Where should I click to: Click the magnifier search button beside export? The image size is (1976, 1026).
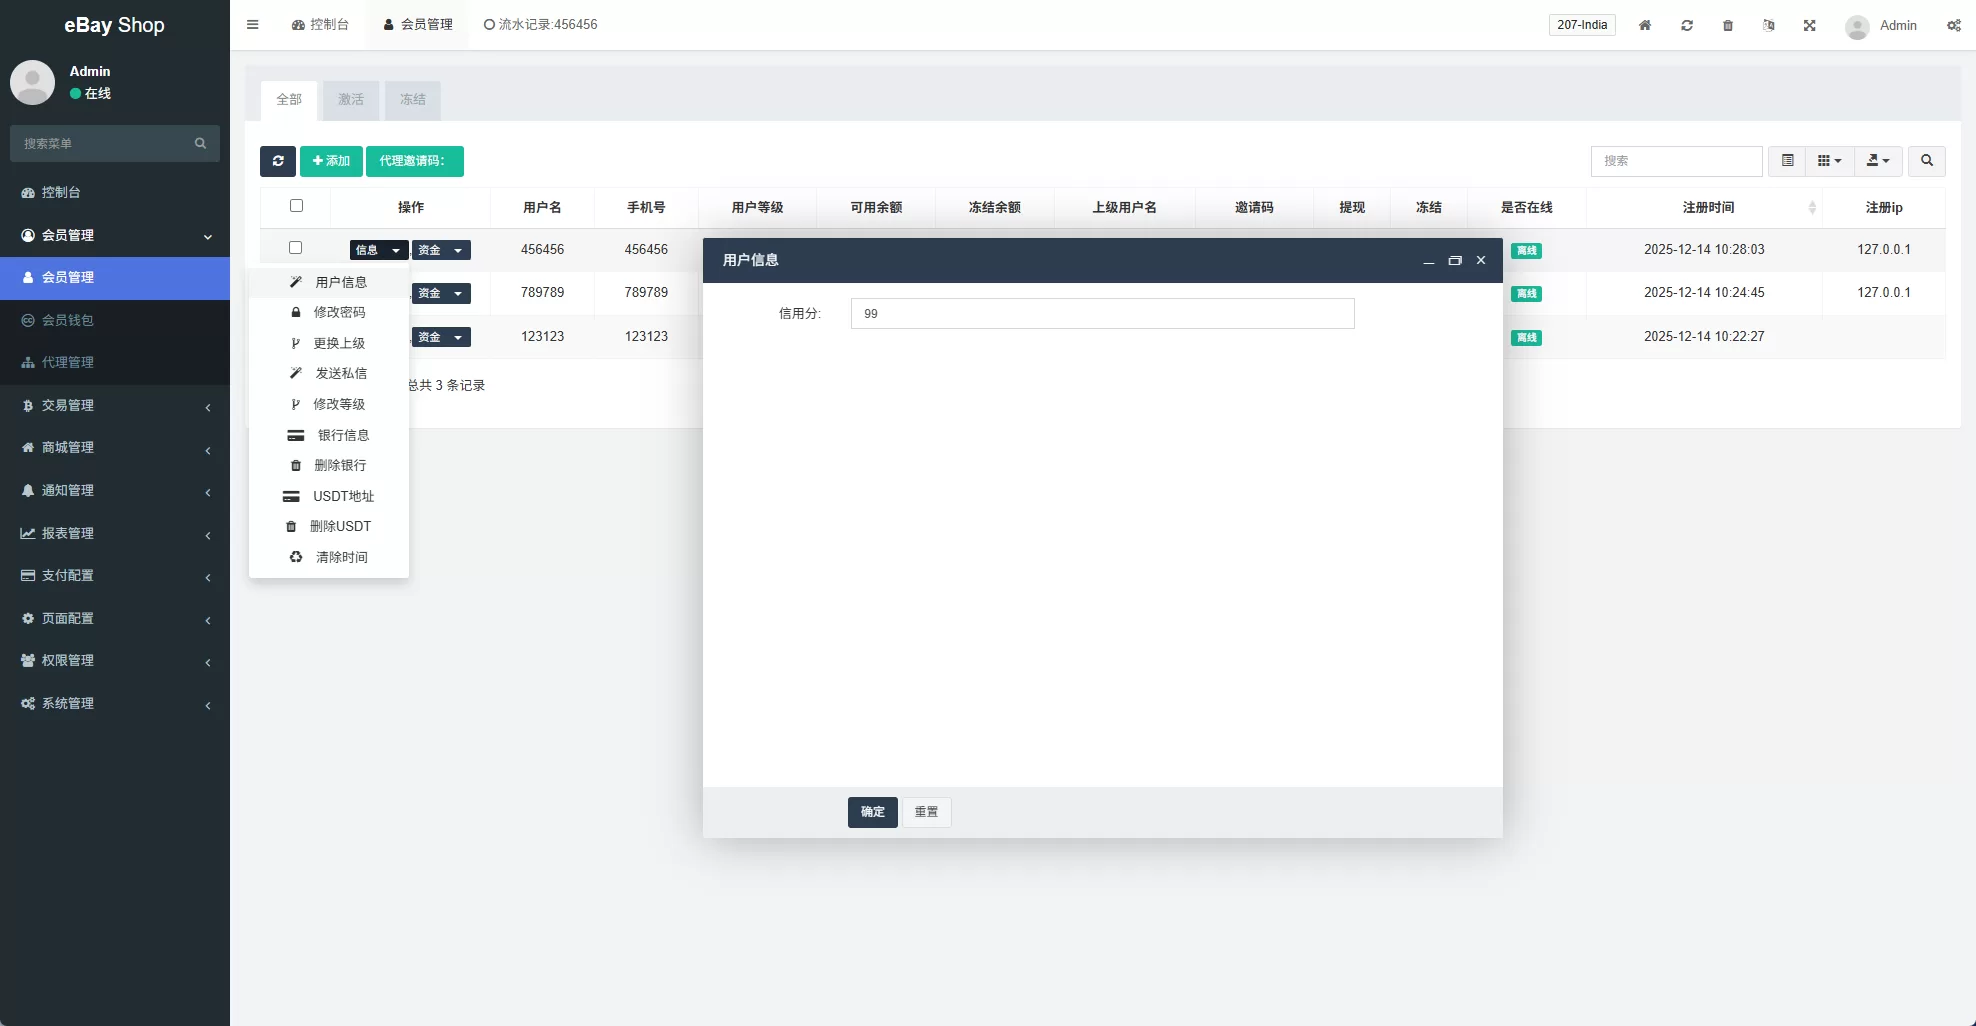[x=1926, y=161]
